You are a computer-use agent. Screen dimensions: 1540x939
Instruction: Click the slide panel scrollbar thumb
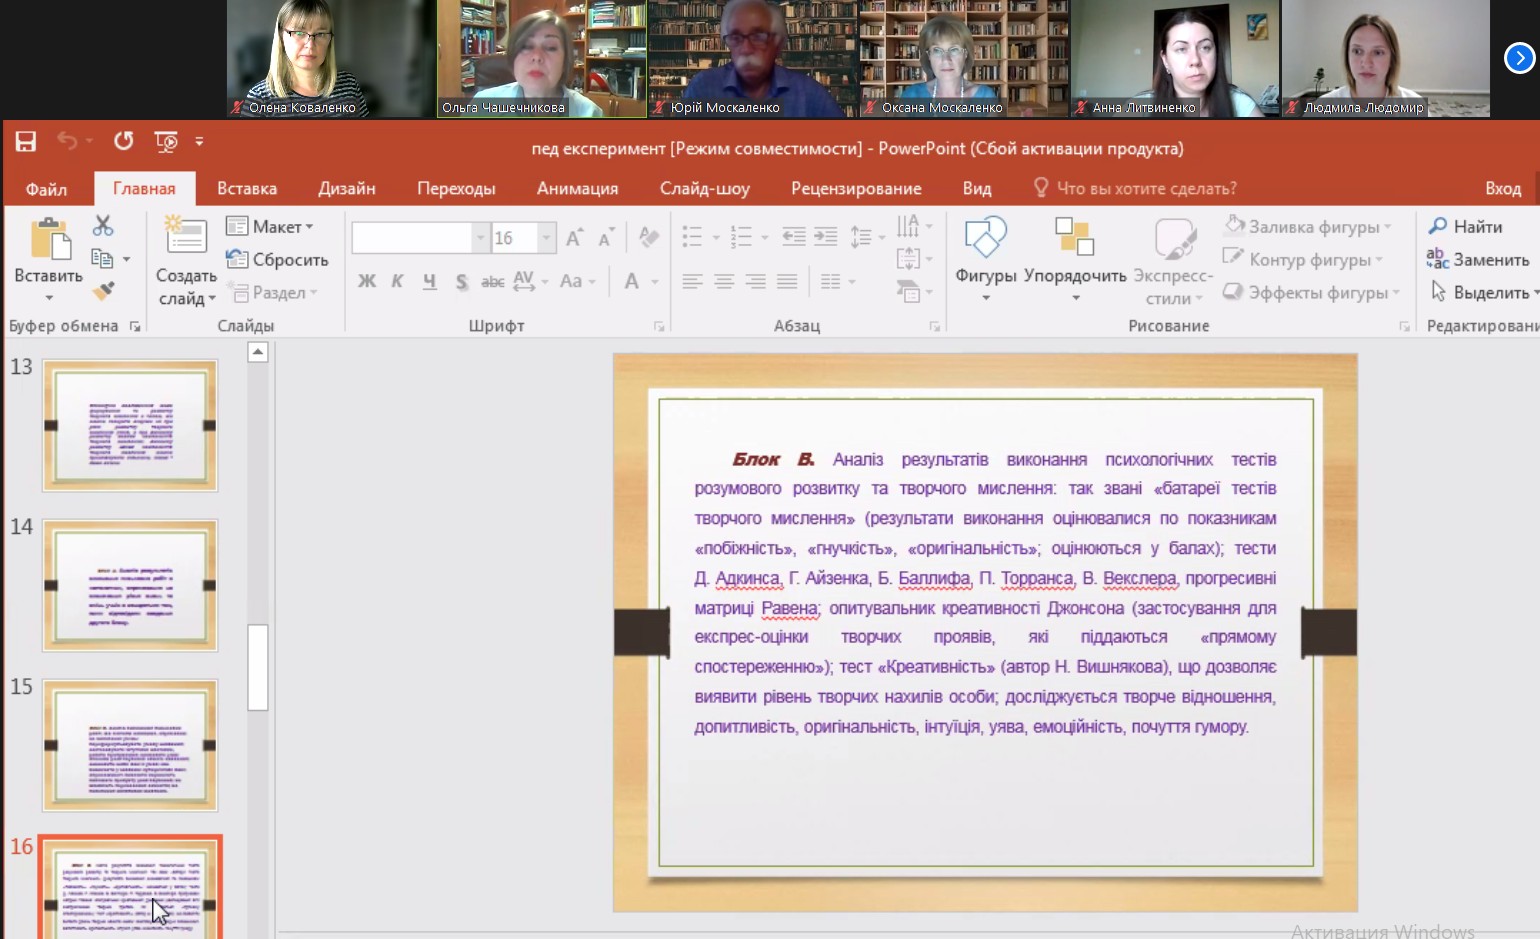pos(258,667)
